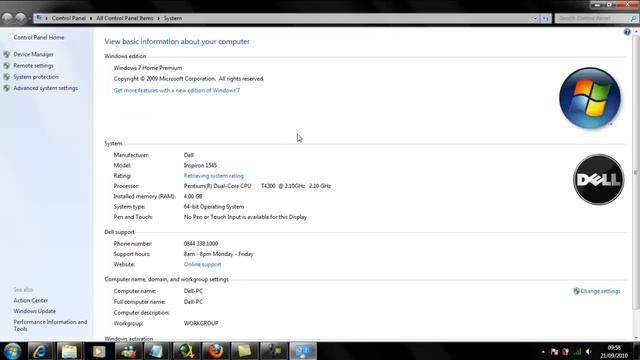Click the Windows logo image
Viewport: 640px width, 360px height.
(590, 98)
